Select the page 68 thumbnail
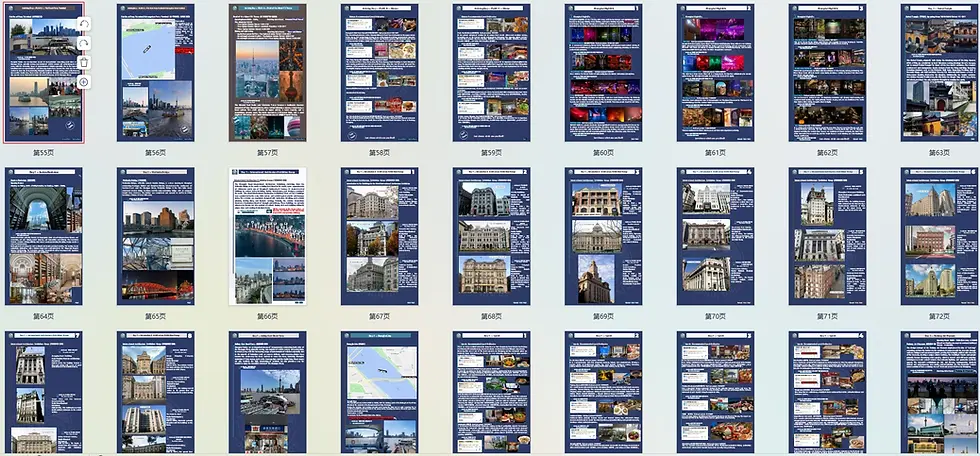 pyautogui.click(x=491, y=236)
